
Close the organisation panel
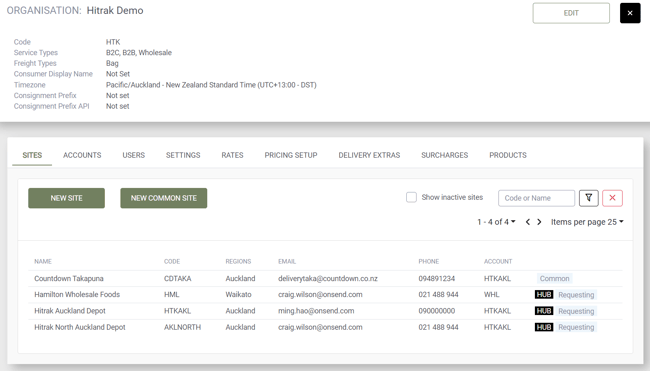[x=630, y=13]
